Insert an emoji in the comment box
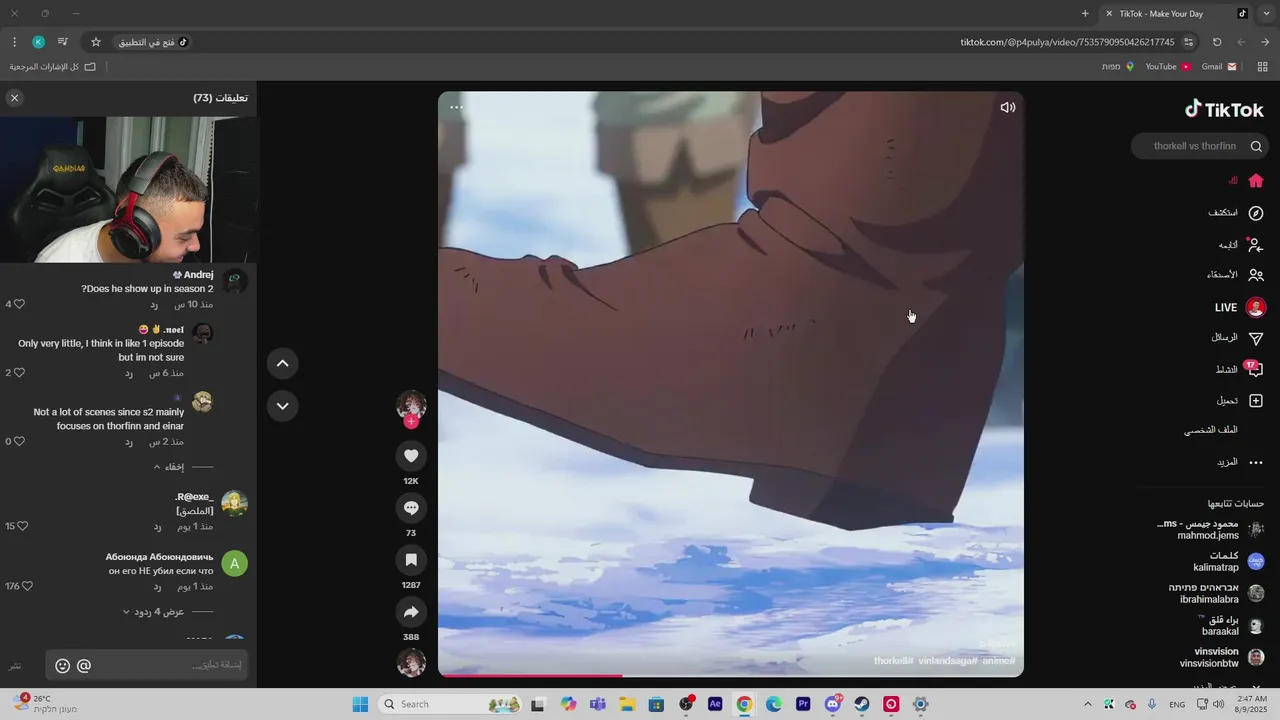The image size is (1280, 720). 62,665
